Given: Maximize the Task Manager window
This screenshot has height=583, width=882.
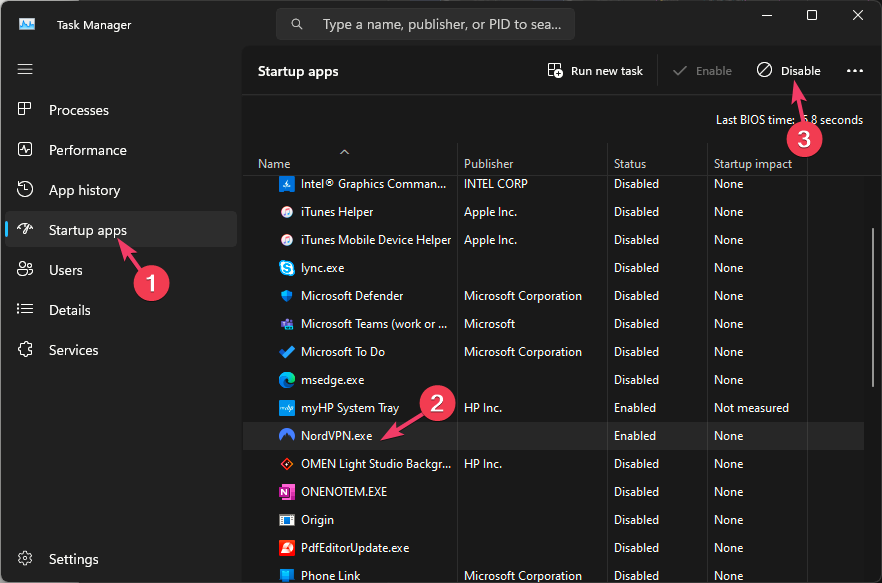Looking at the screenshot, I should (x=812, y=15).
